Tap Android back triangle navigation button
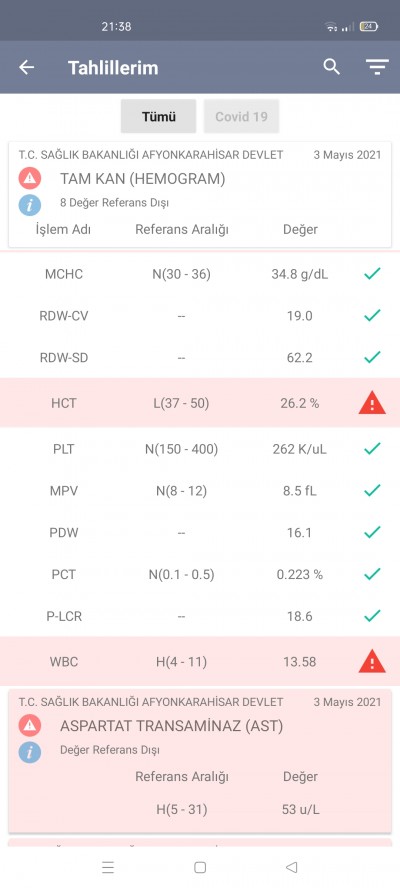The height and width of the screenshot is (888, 400). 291,867
